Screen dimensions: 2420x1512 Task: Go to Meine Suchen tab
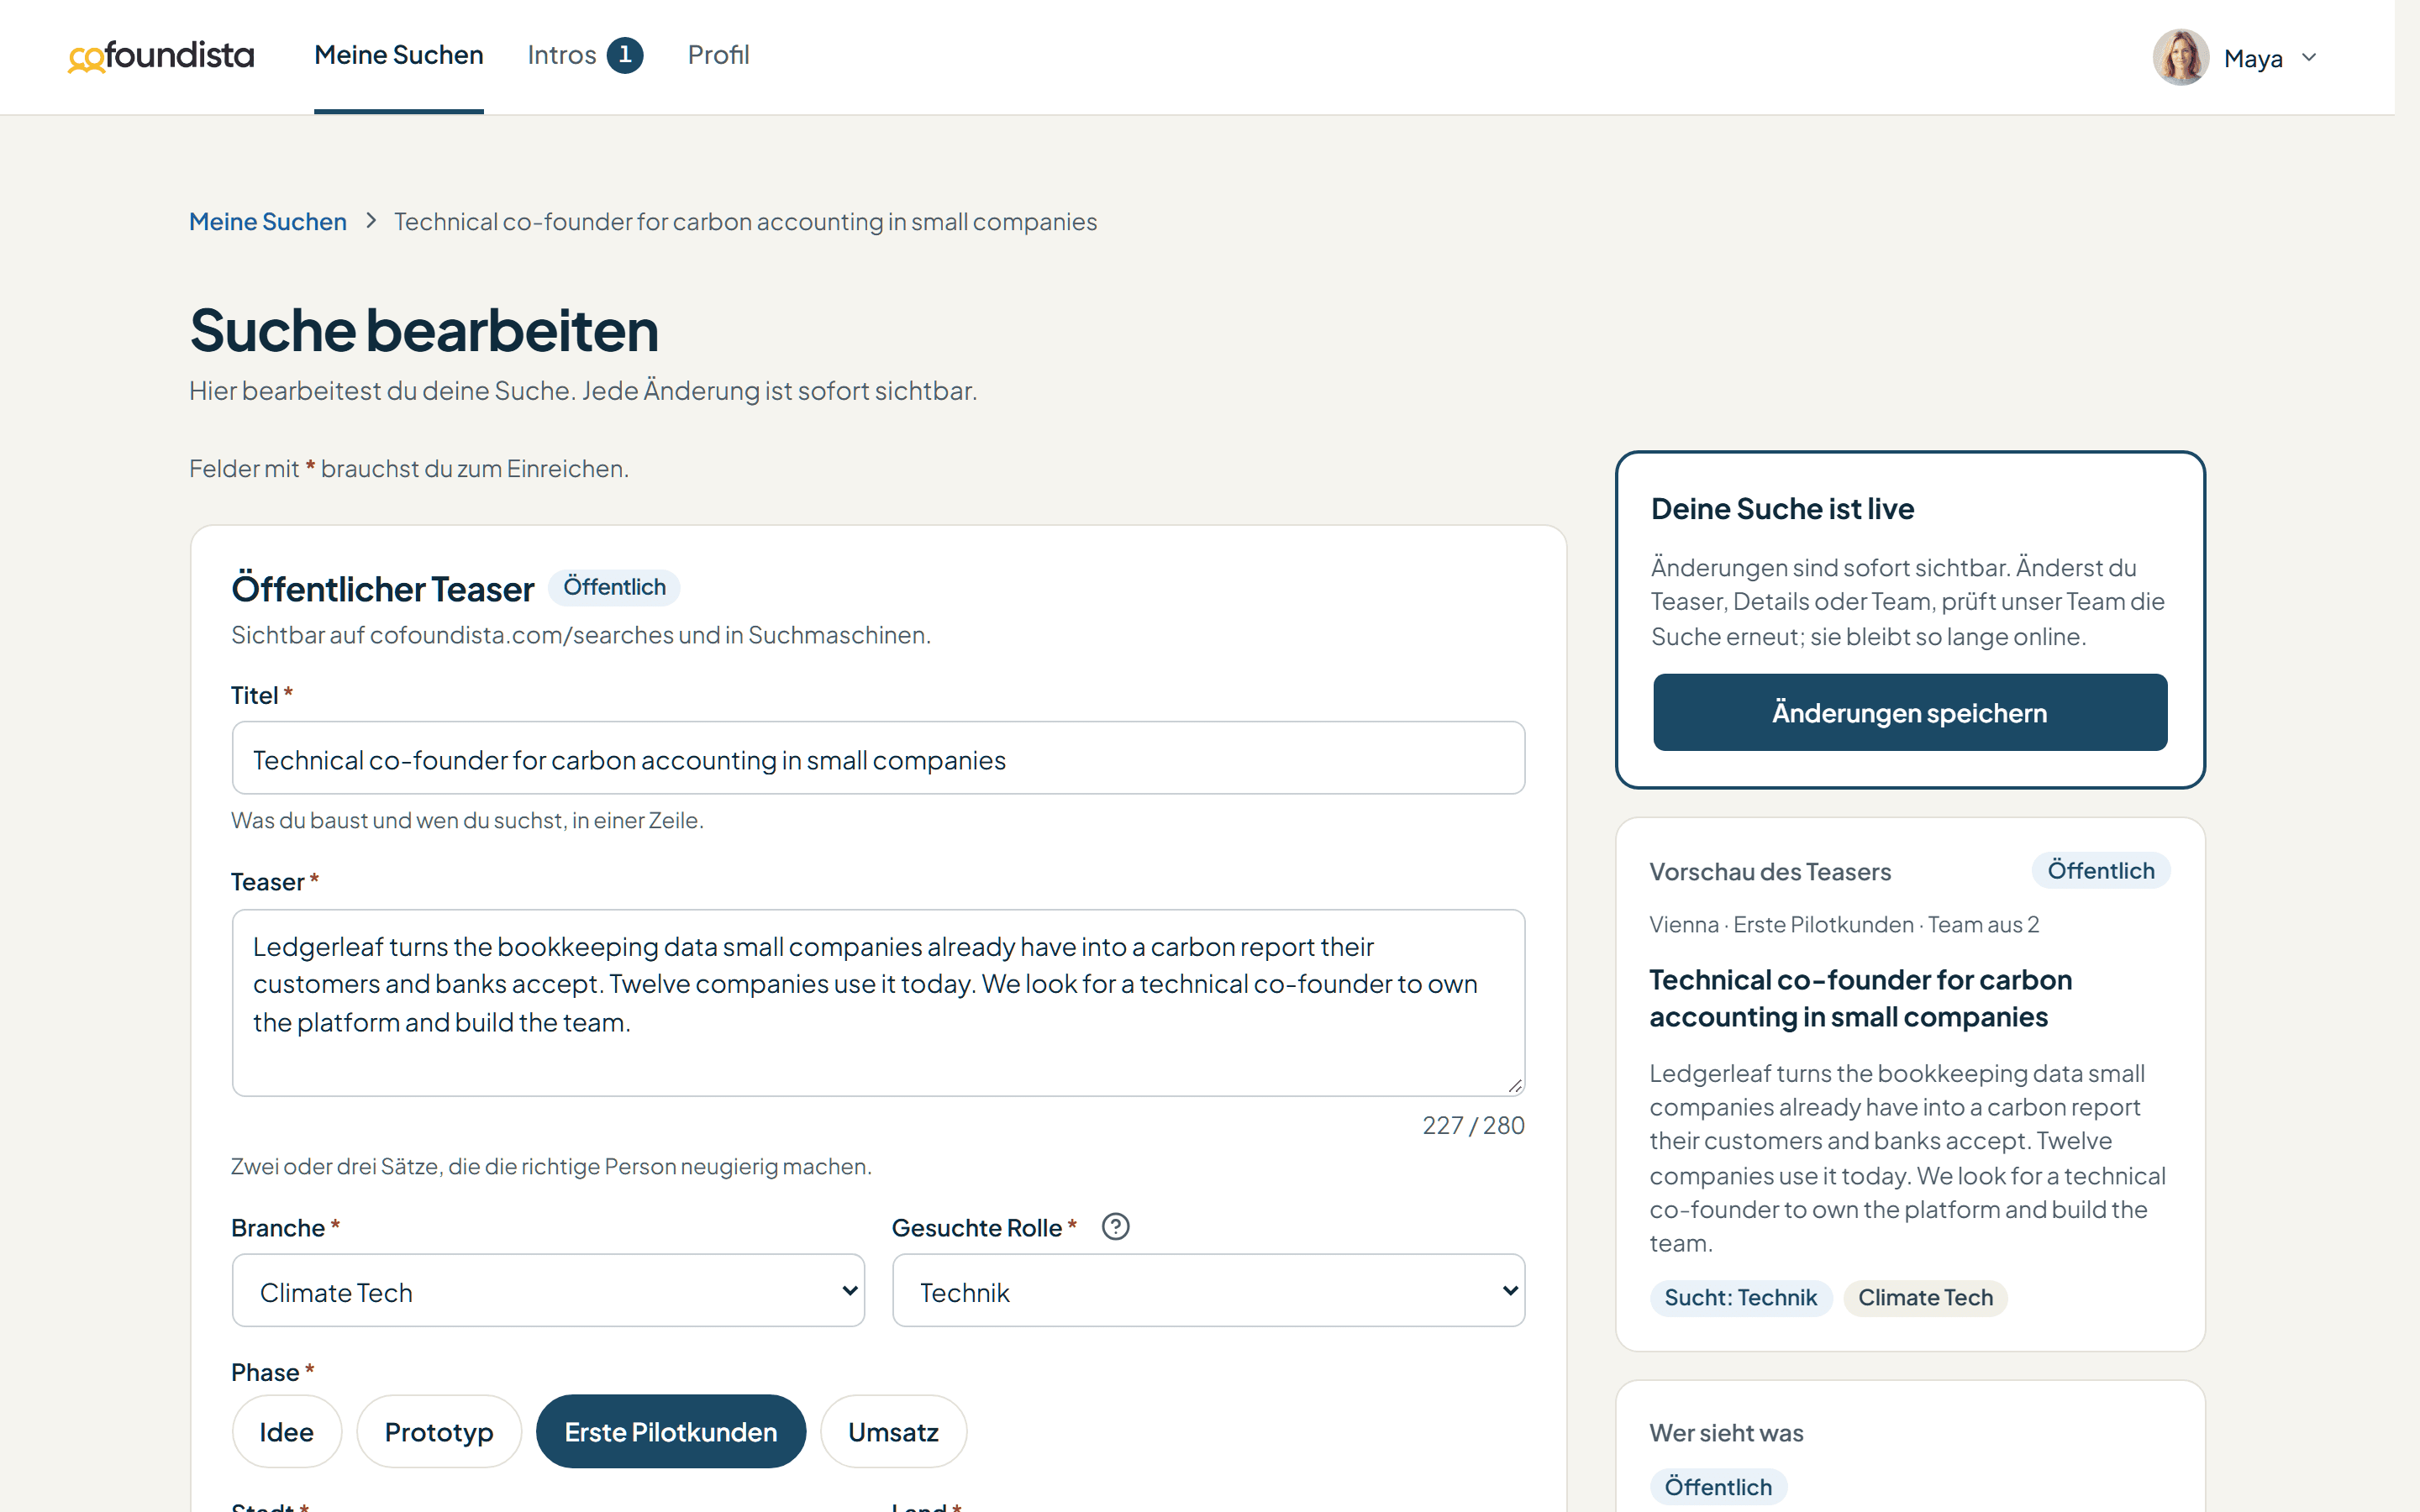pyautogui.click(x=399, y=55)
